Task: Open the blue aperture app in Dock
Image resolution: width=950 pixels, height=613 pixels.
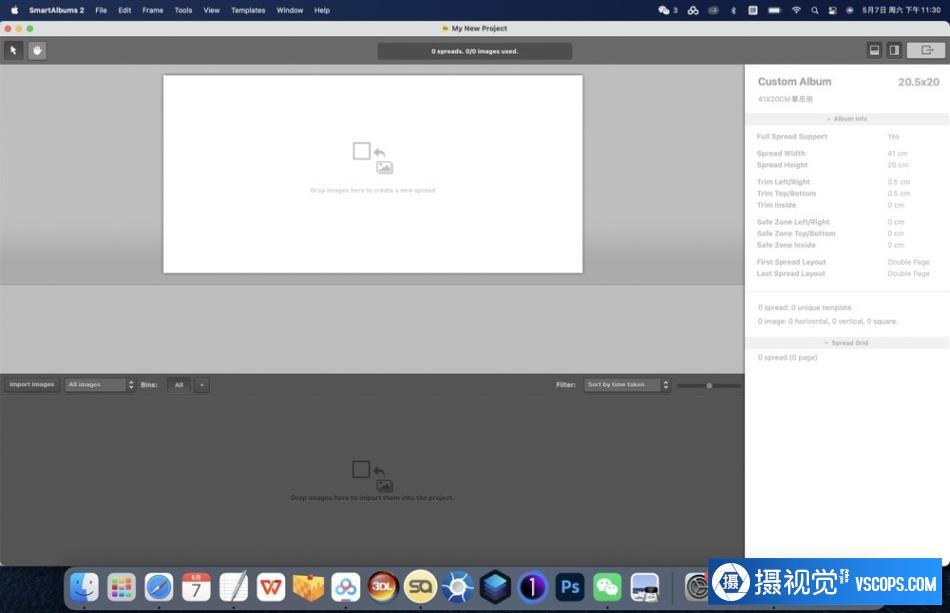Action: click(x=457, y=586)
